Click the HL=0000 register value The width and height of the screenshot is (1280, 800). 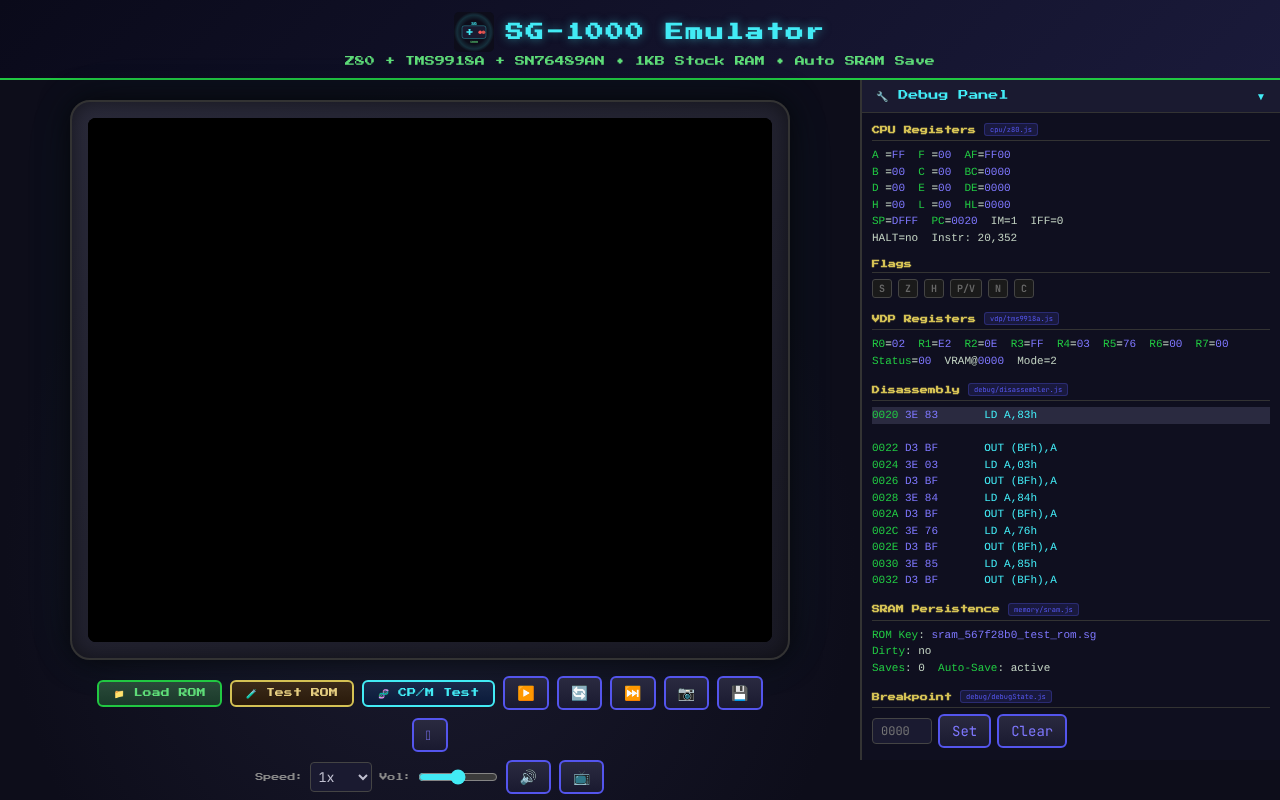click(988, 205)
